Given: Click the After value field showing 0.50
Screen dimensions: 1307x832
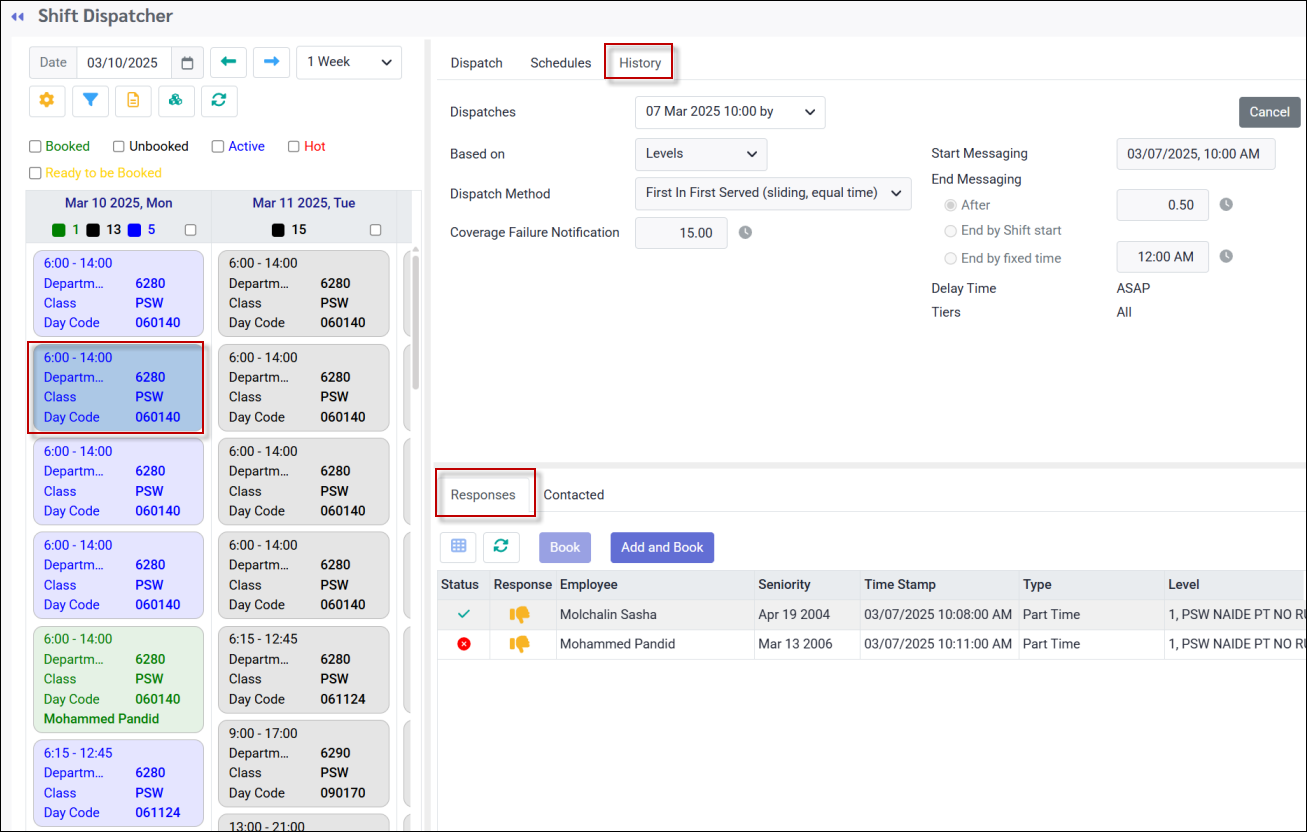Looking at the screenshot, I should tap(1162, 205).
